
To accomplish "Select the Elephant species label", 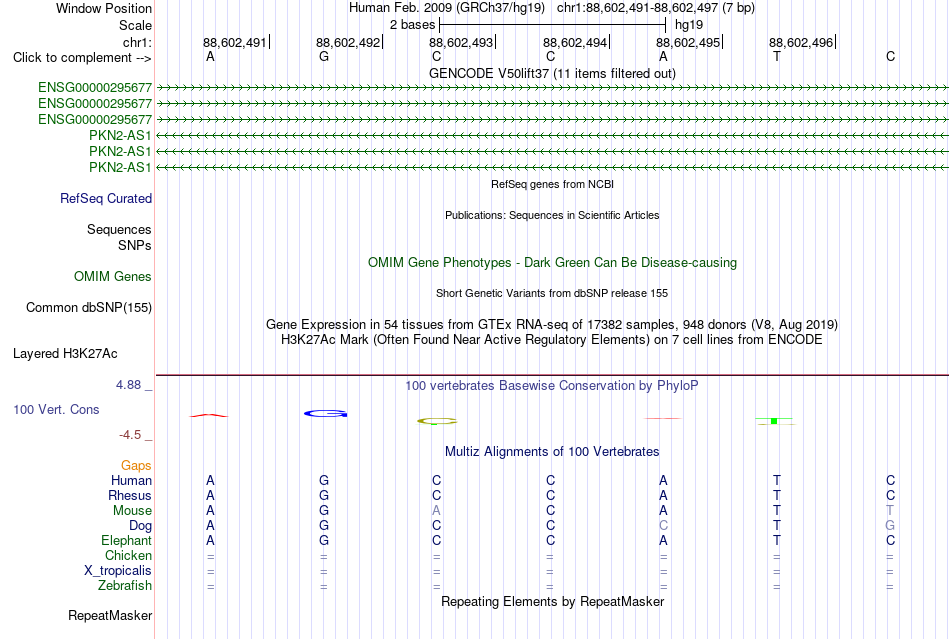I will coord(127,540).
